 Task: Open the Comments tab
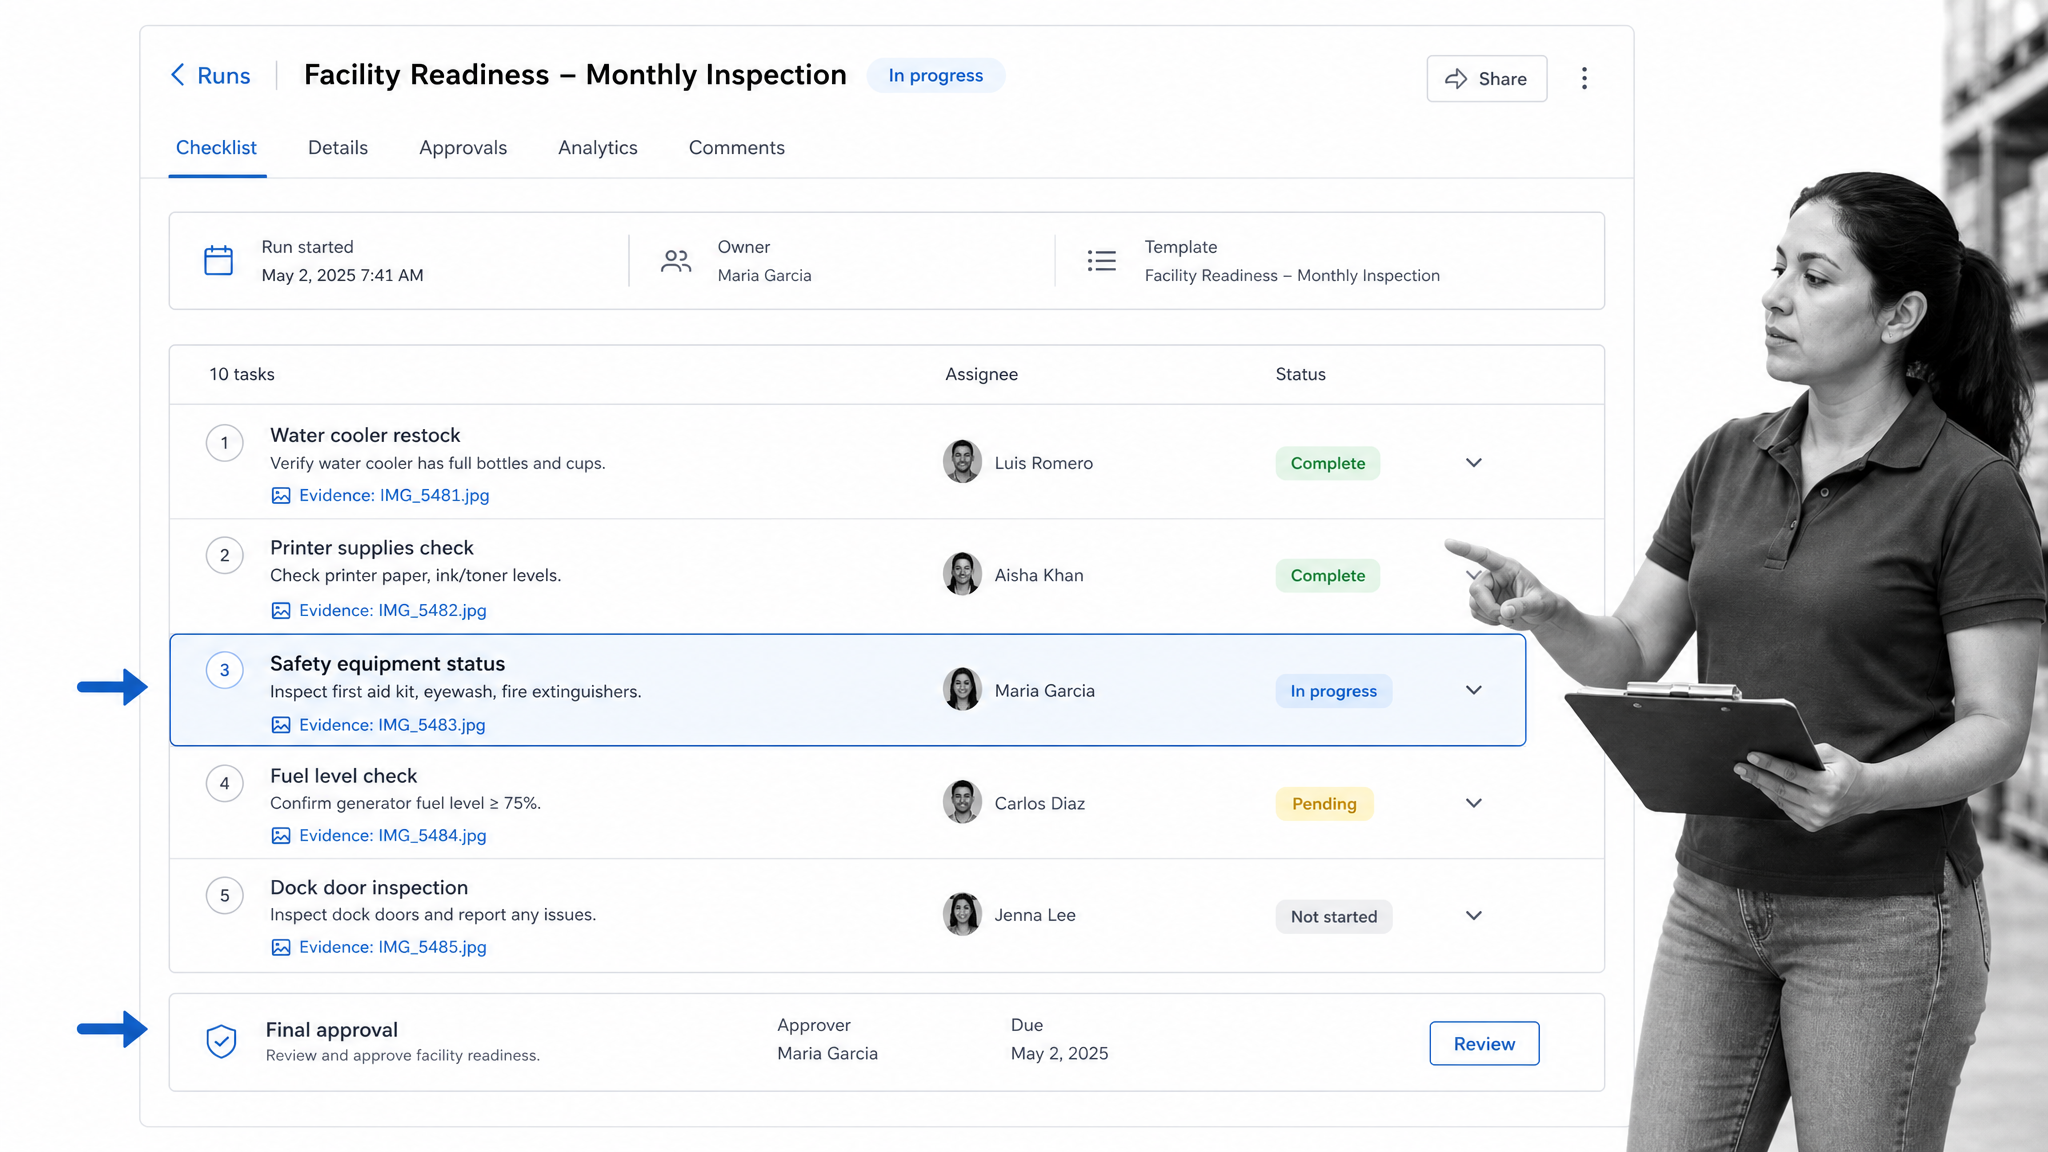pyautogui.click(x=737, y=148)
